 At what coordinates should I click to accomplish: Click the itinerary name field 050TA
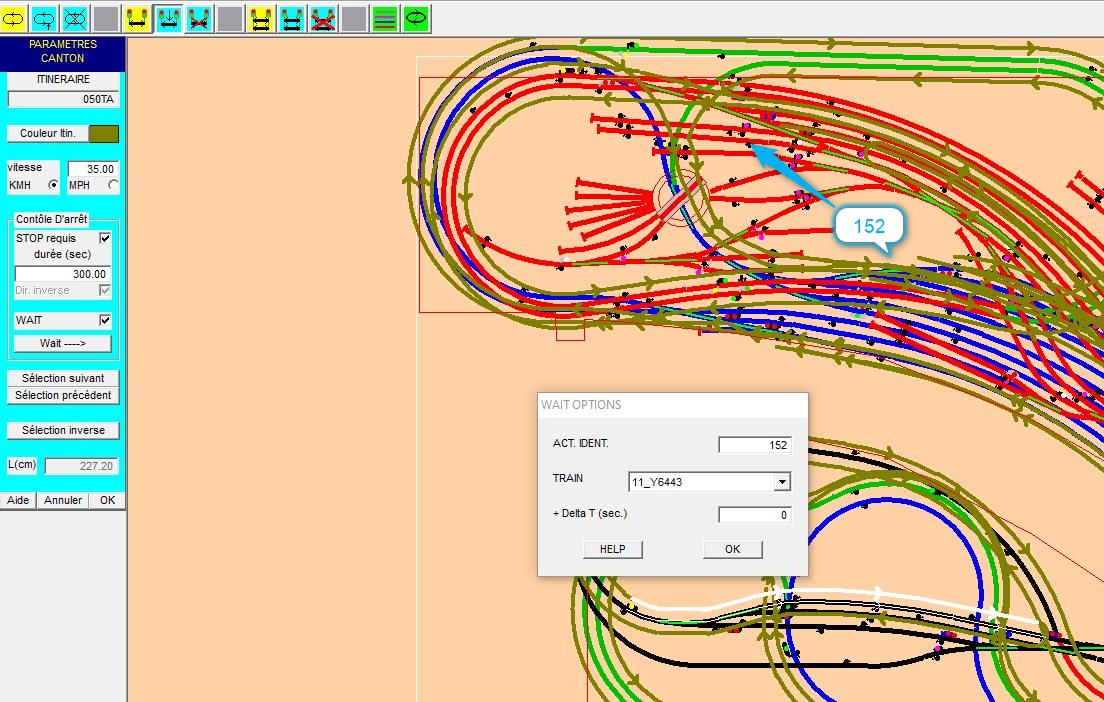click(63, 99)
